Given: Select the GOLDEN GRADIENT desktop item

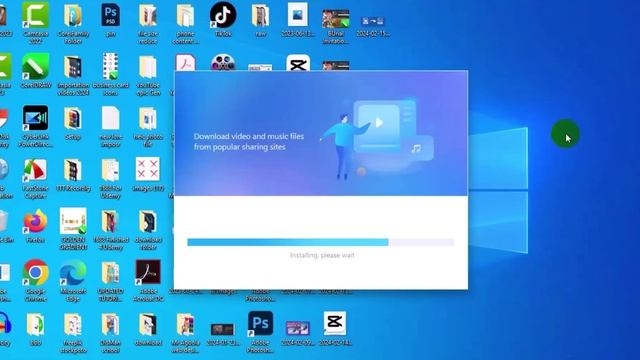Looking at the screenshot, I should 73,221.
